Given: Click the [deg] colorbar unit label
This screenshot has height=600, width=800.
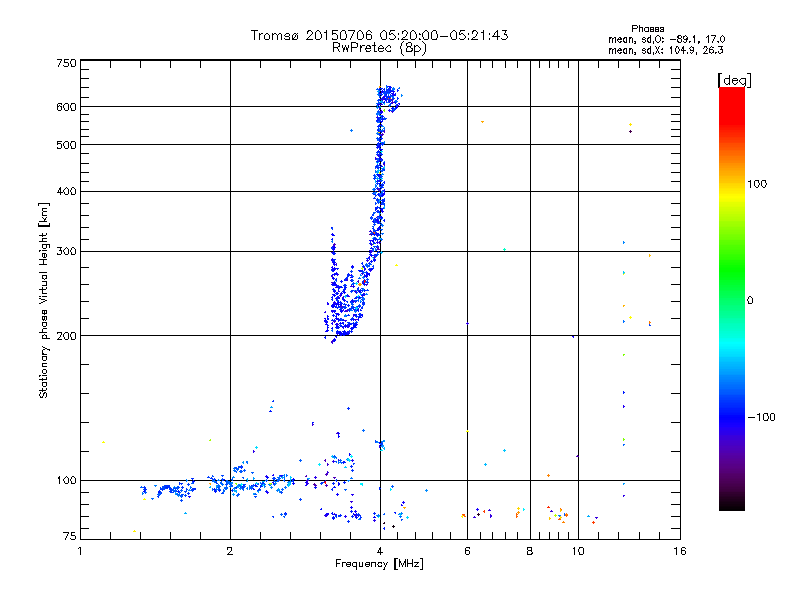Looking at the screenshot, I should [734, 80].
